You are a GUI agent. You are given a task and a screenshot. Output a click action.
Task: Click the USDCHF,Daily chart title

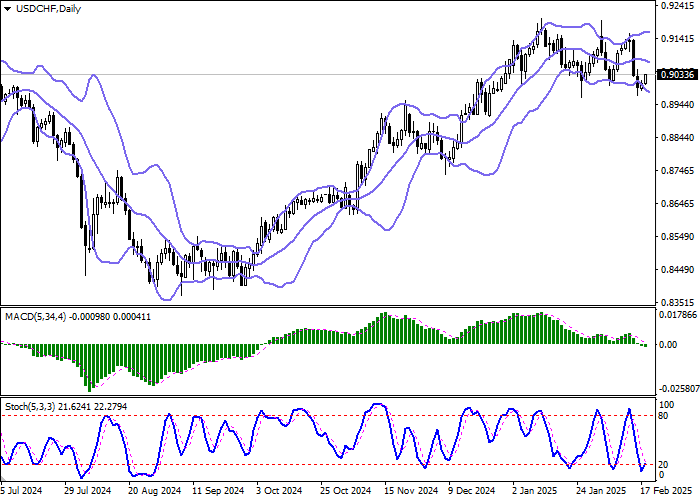43,9
